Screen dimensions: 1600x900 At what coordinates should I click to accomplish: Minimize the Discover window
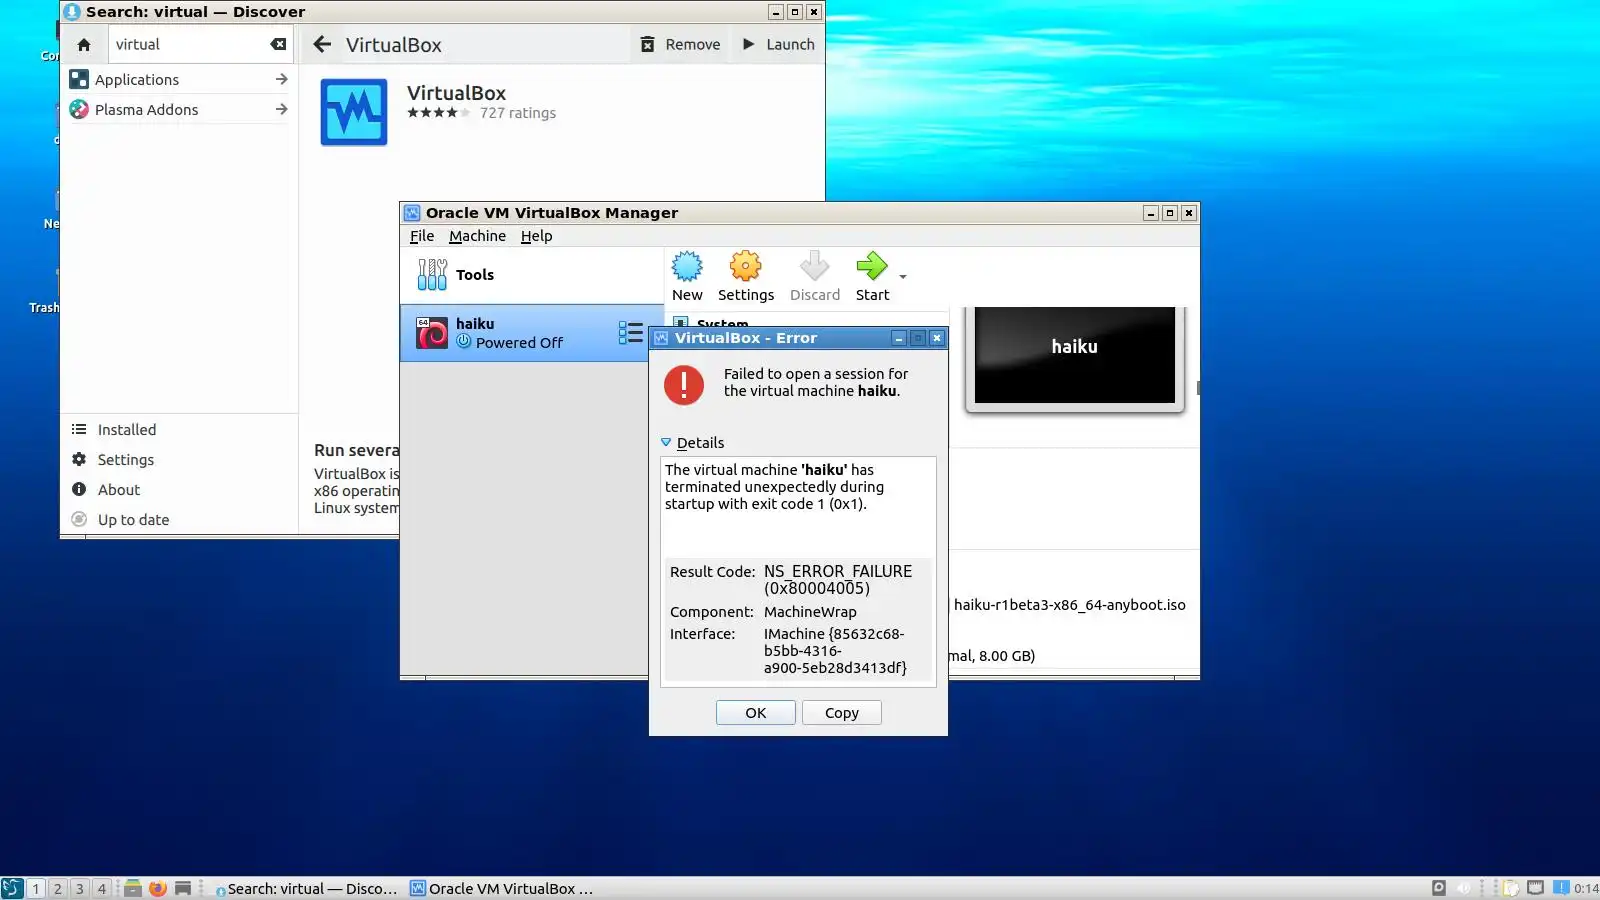tap(776, 12)
